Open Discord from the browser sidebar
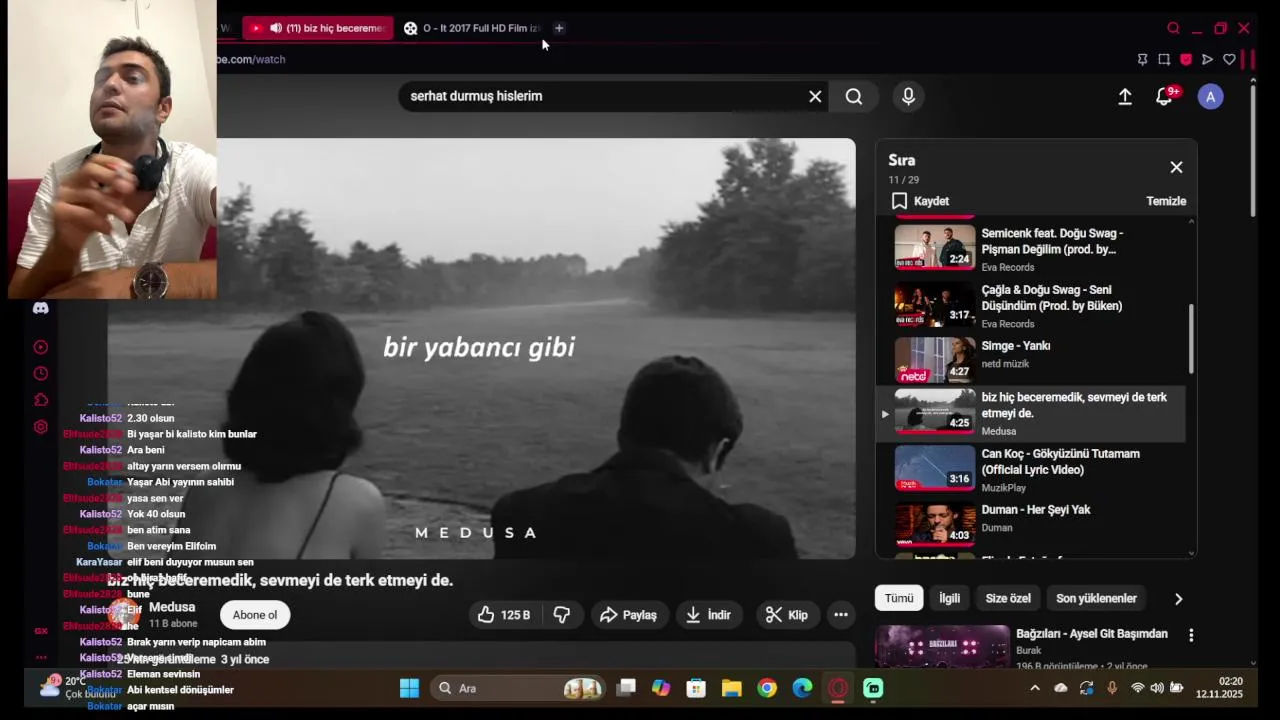 point(41,308)
